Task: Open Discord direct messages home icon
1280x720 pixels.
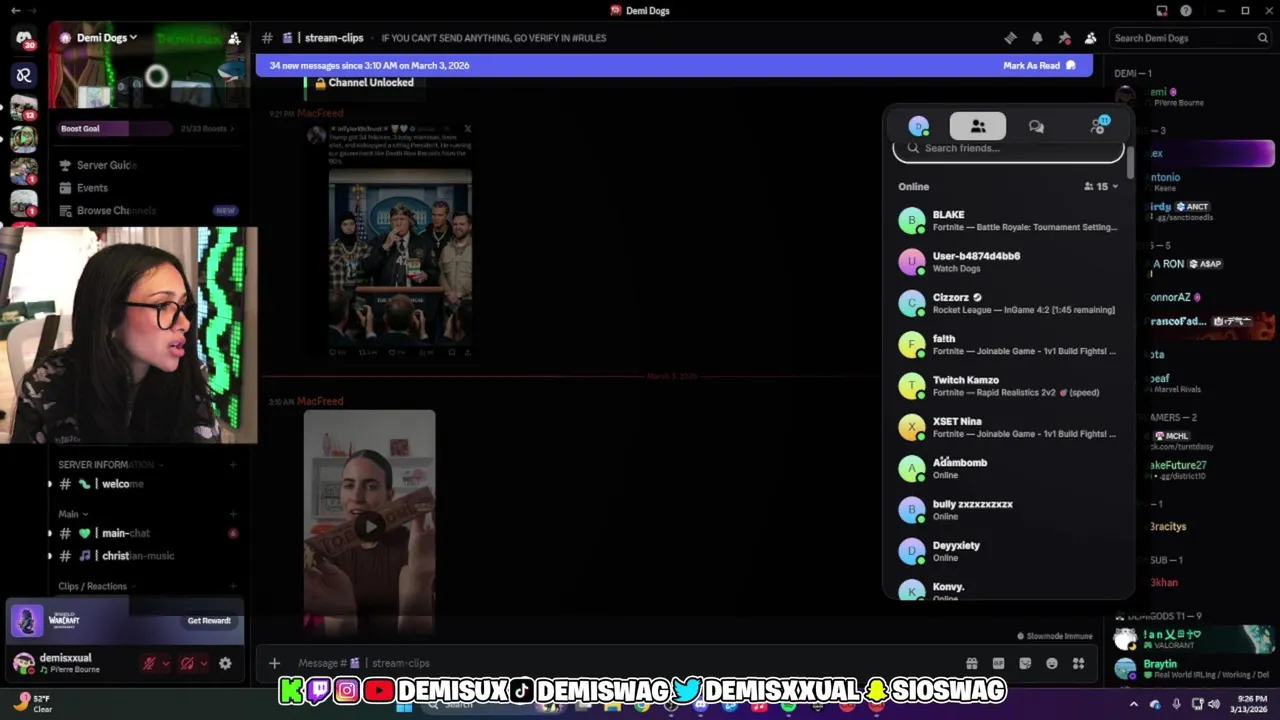Action: click(24, 39)
